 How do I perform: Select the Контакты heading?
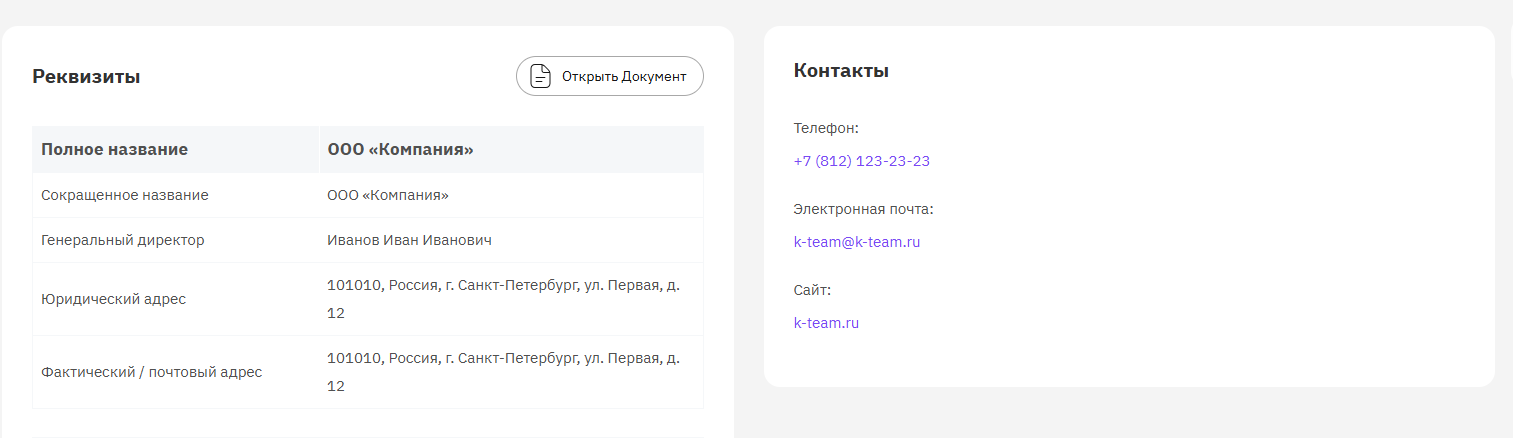click(841, 71)
